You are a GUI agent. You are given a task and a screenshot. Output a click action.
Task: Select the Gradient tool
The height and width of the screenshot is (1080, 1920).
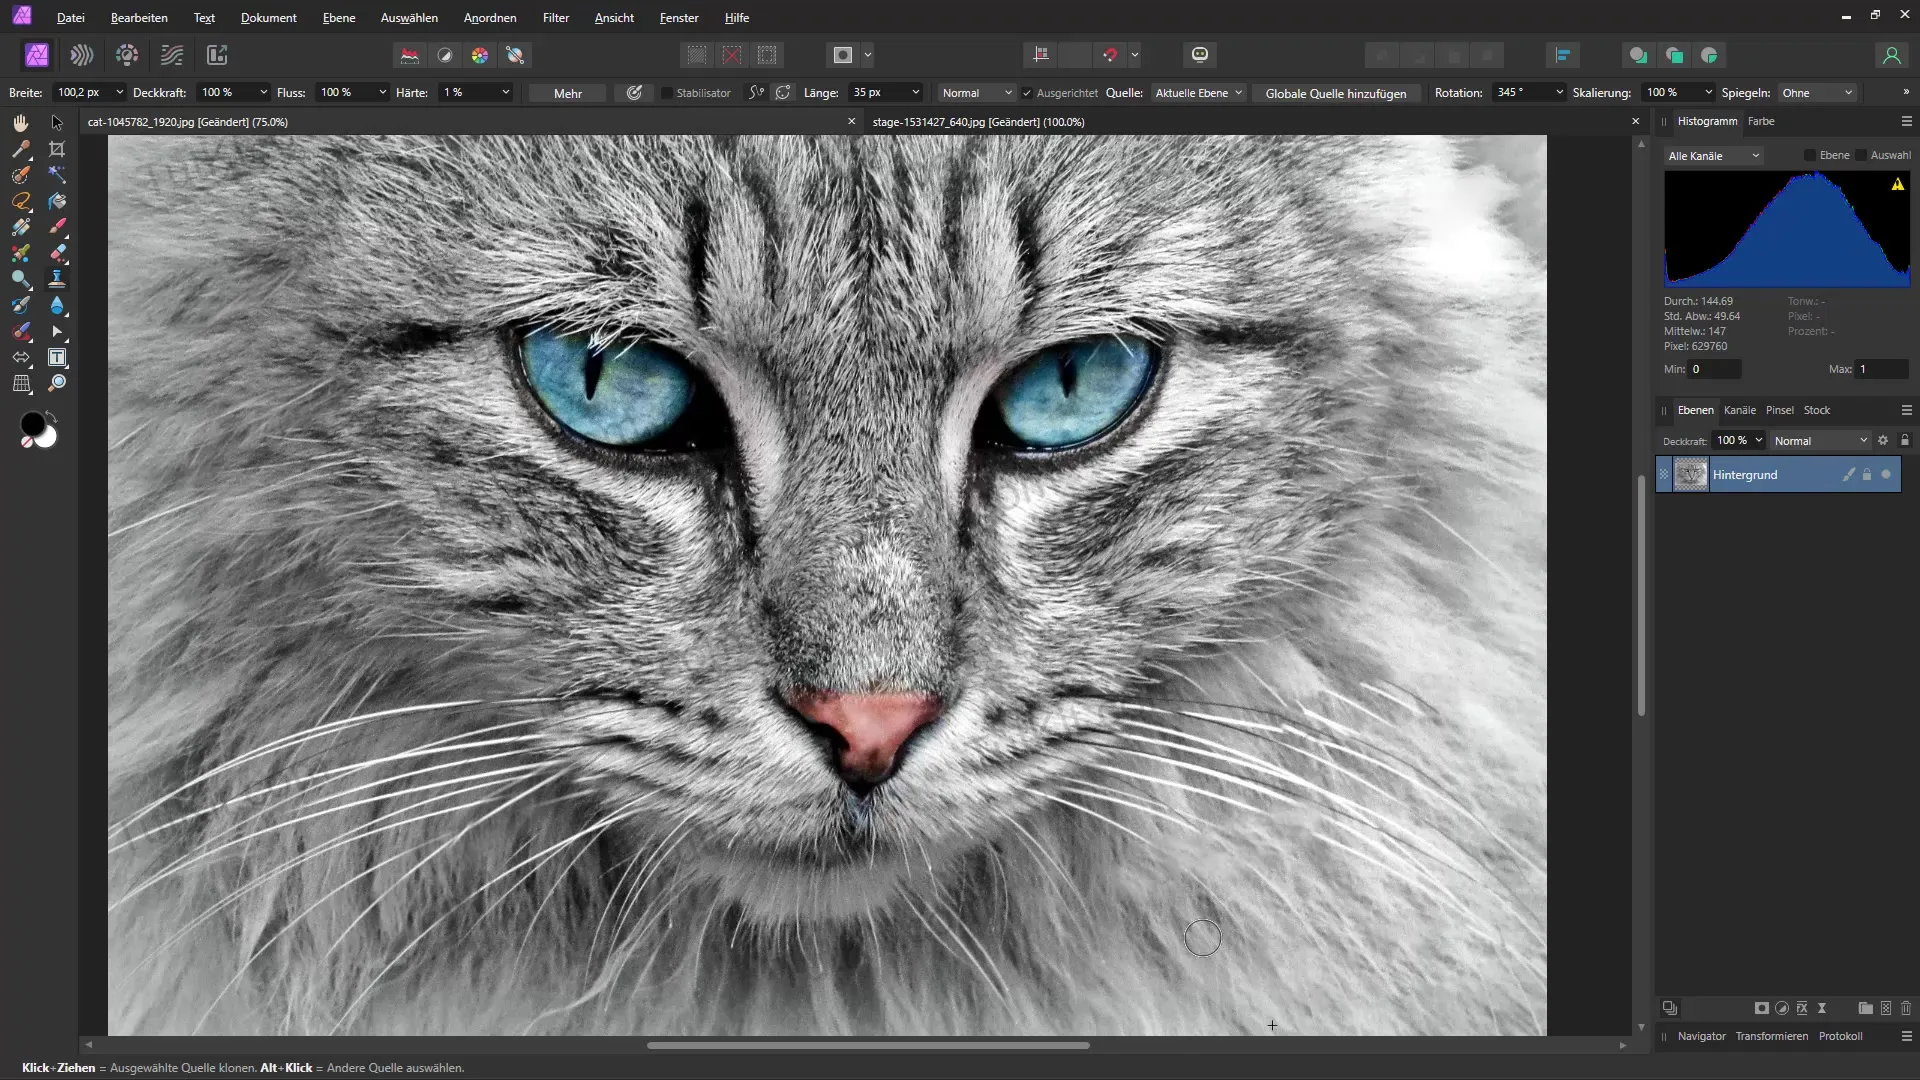21,227
